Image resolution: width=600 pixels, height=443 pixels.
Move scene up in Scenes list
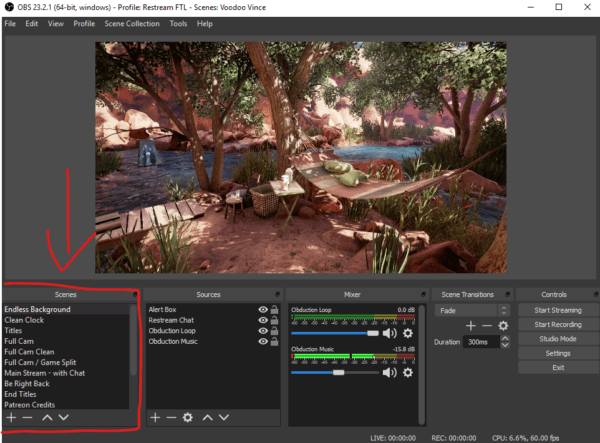click(x=47, y=417)
